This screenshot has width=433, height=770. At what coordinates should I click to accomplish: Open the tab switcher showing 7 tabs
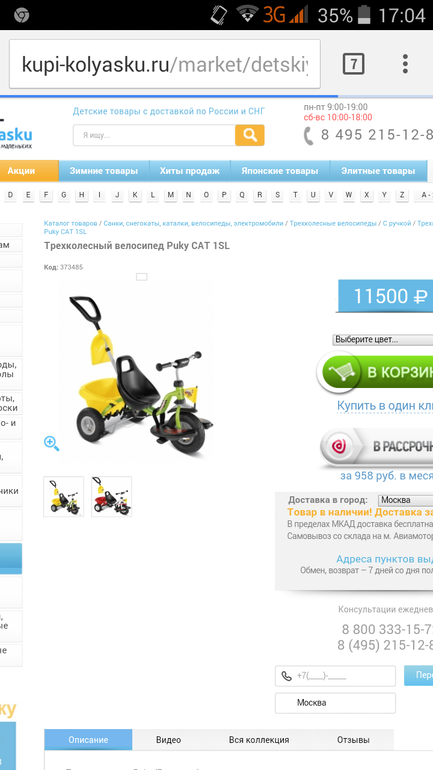[x=353, y=64]
